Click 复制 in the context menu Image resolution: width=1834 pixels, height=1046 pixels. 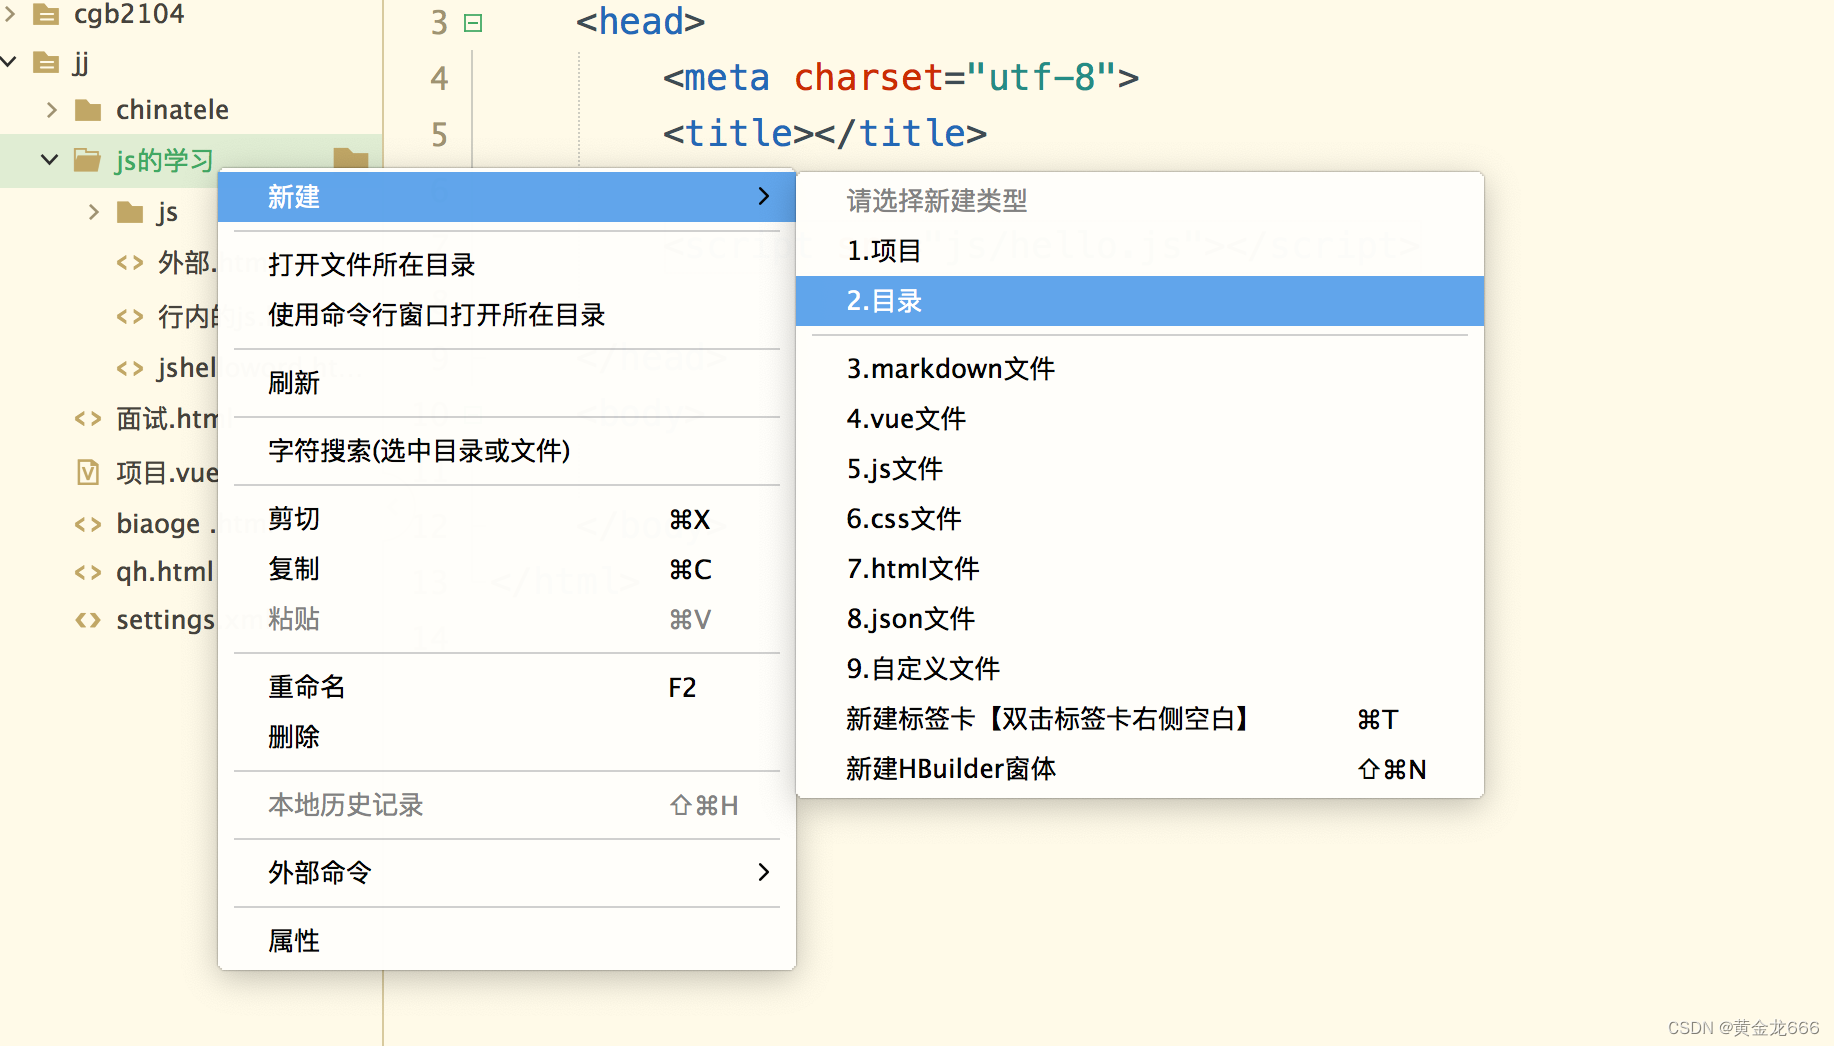[x=507, y=569]
